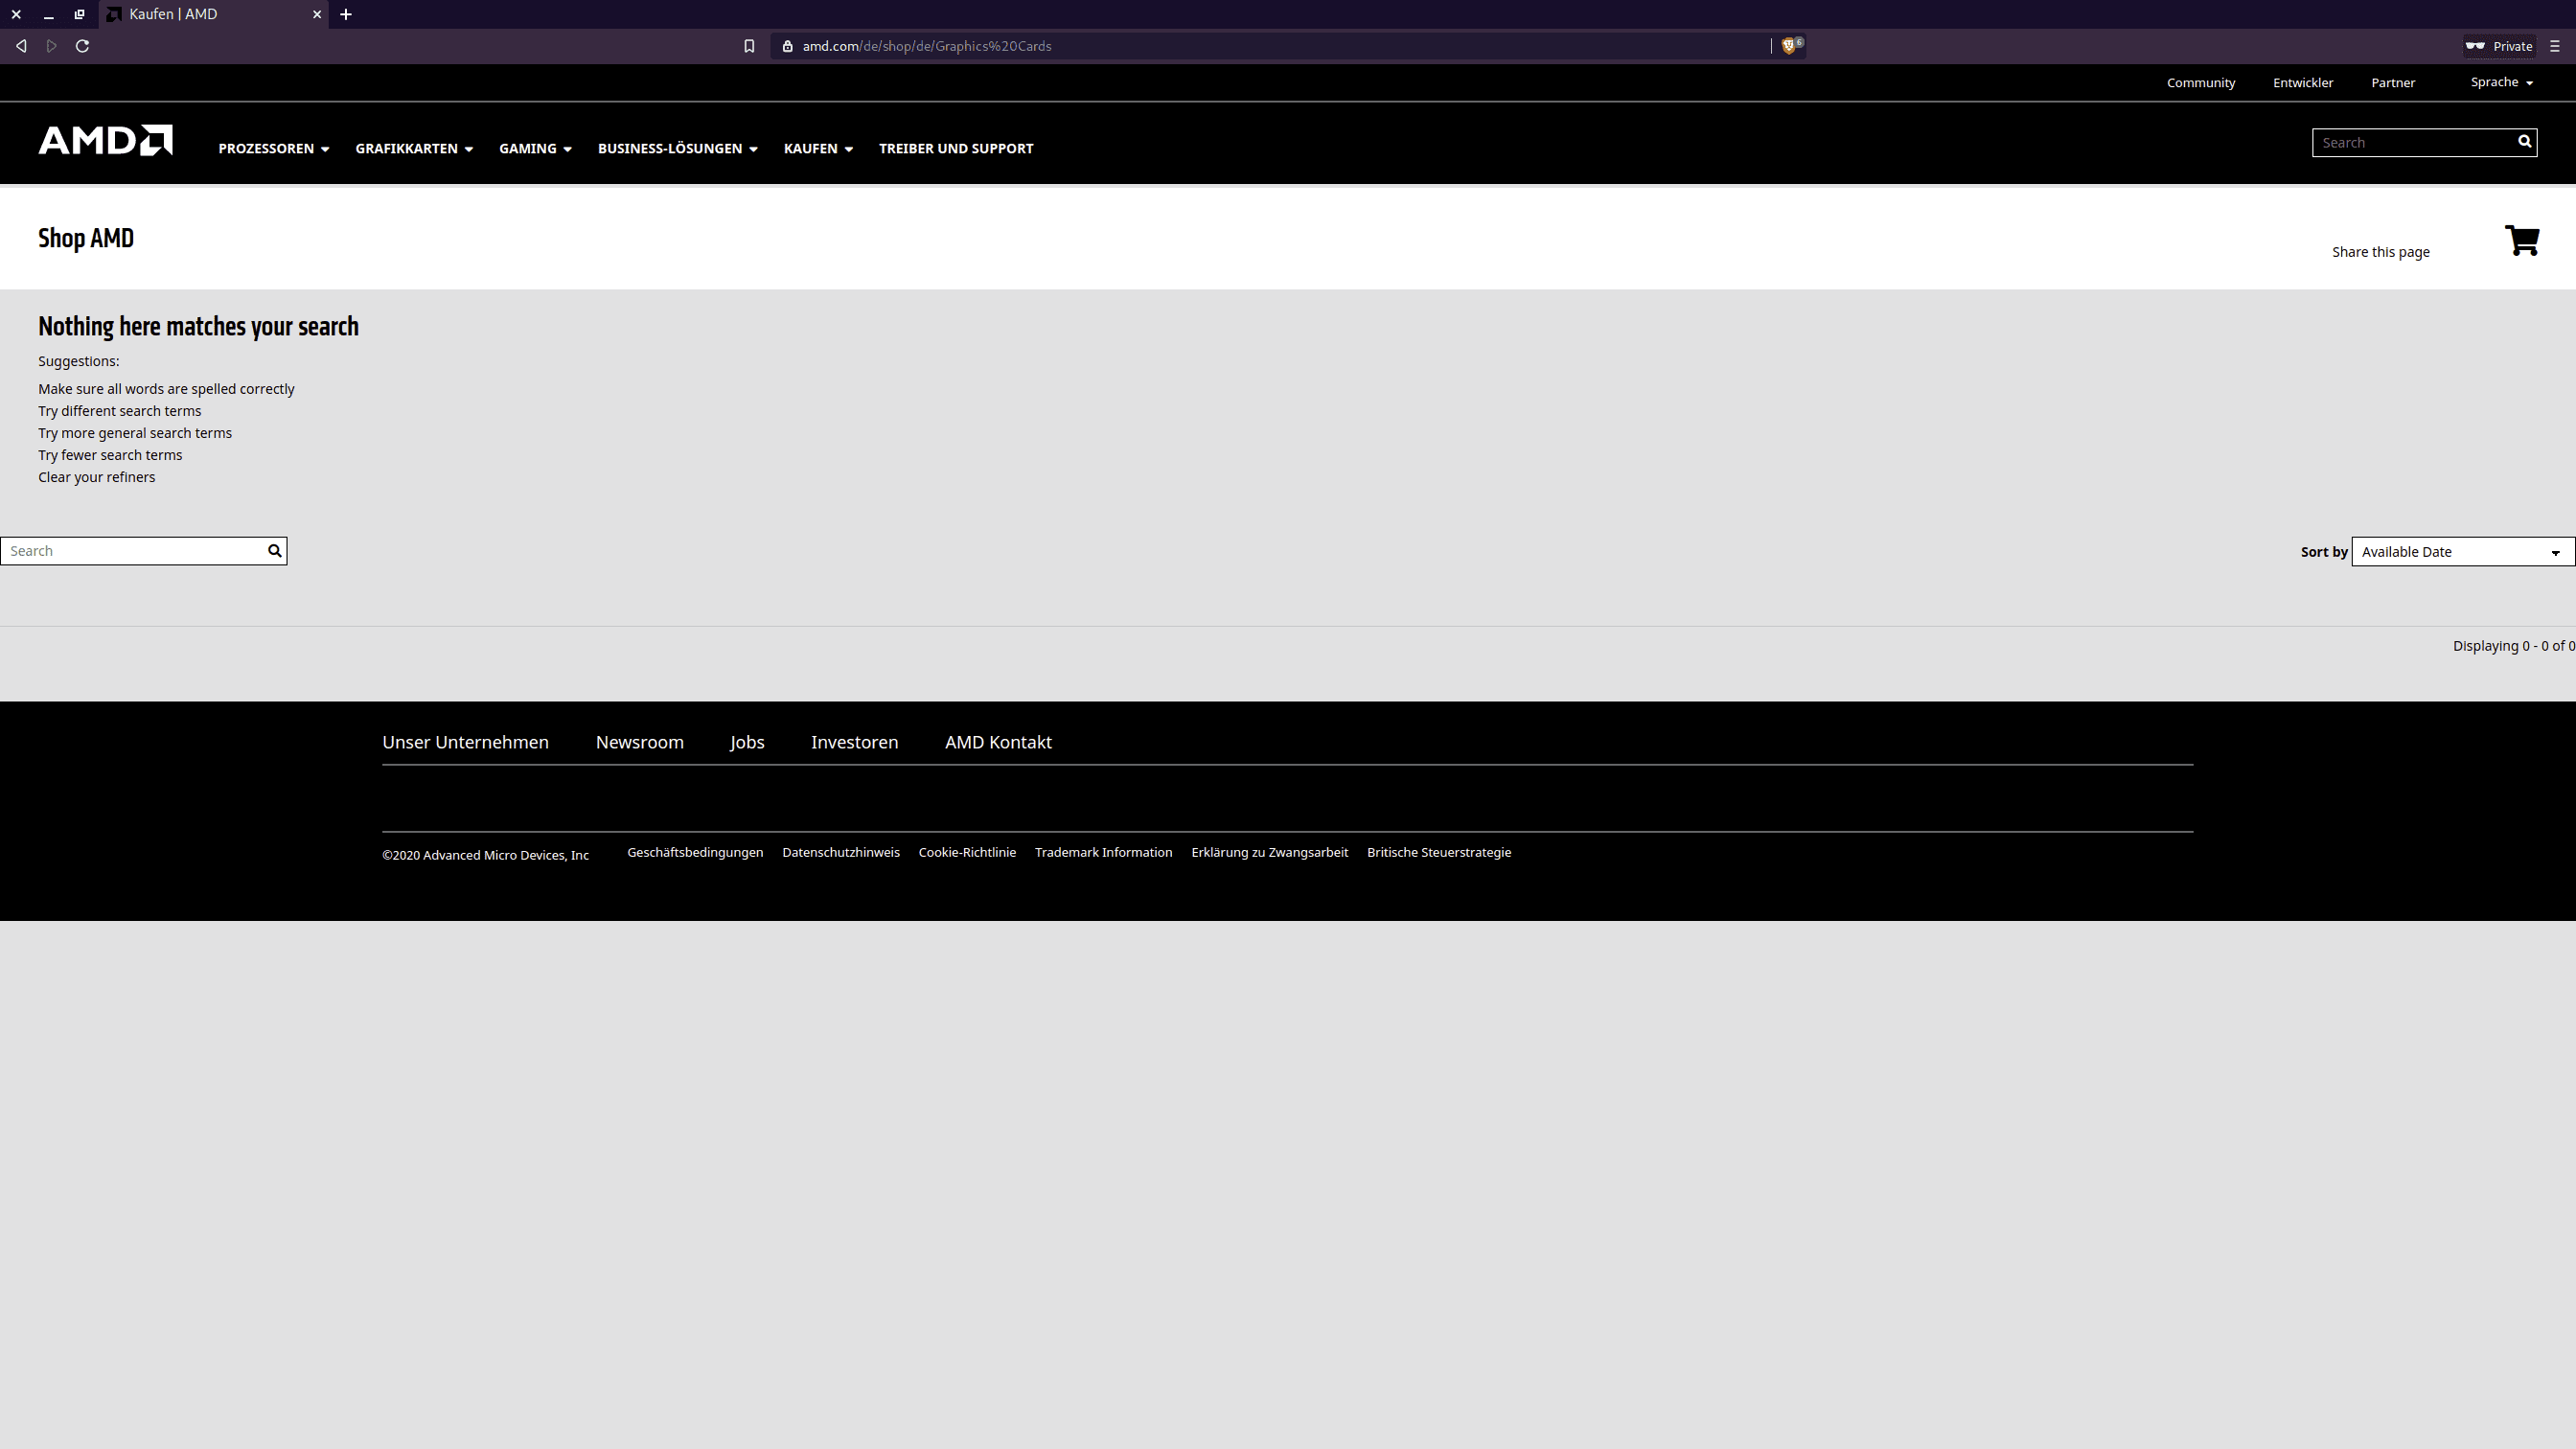Open Unser Unternehmen footer link

point(465,742)
